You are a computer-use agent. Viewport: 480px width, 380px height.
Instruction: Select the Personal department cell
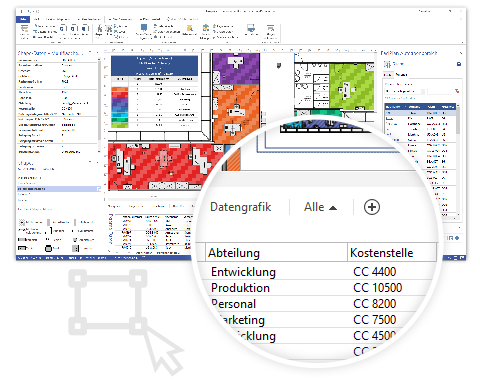click(x=234, y=304)
